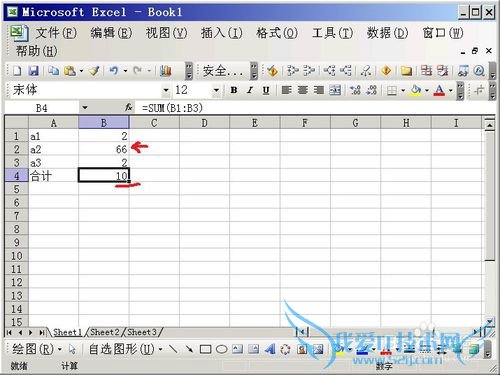The height and width of the screenshot is (375, 500).
Task: Click the Format Painter brush icon
Action: tap(95, 71)
